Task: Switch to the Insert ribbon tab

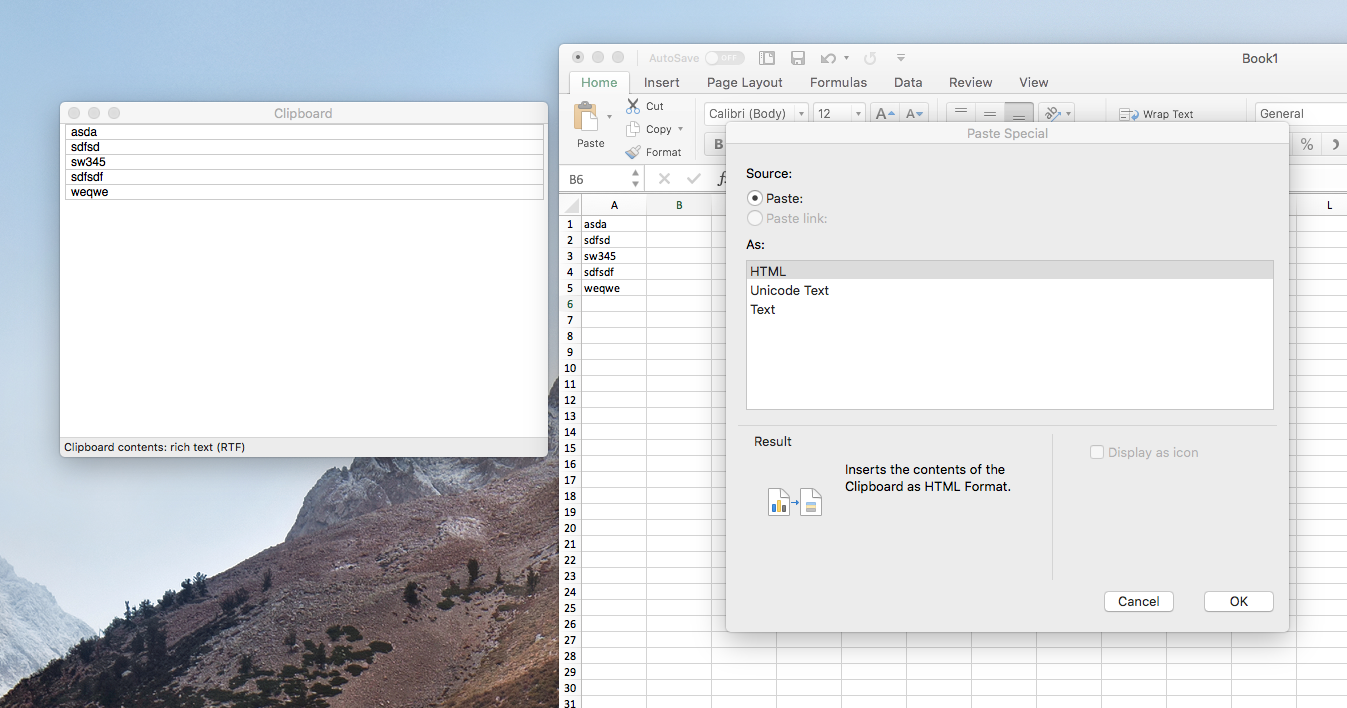Action: tap(662, 82)
